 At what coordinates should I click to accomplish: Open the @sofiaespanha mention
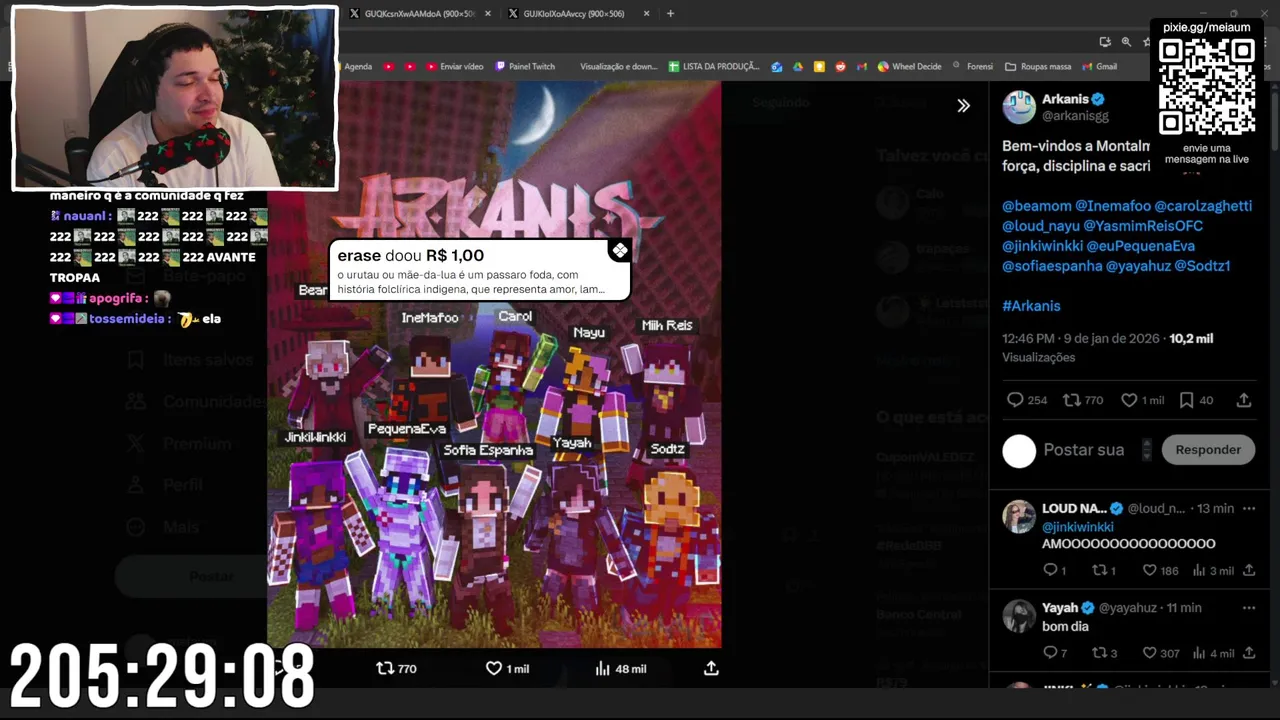[1052, 266]
